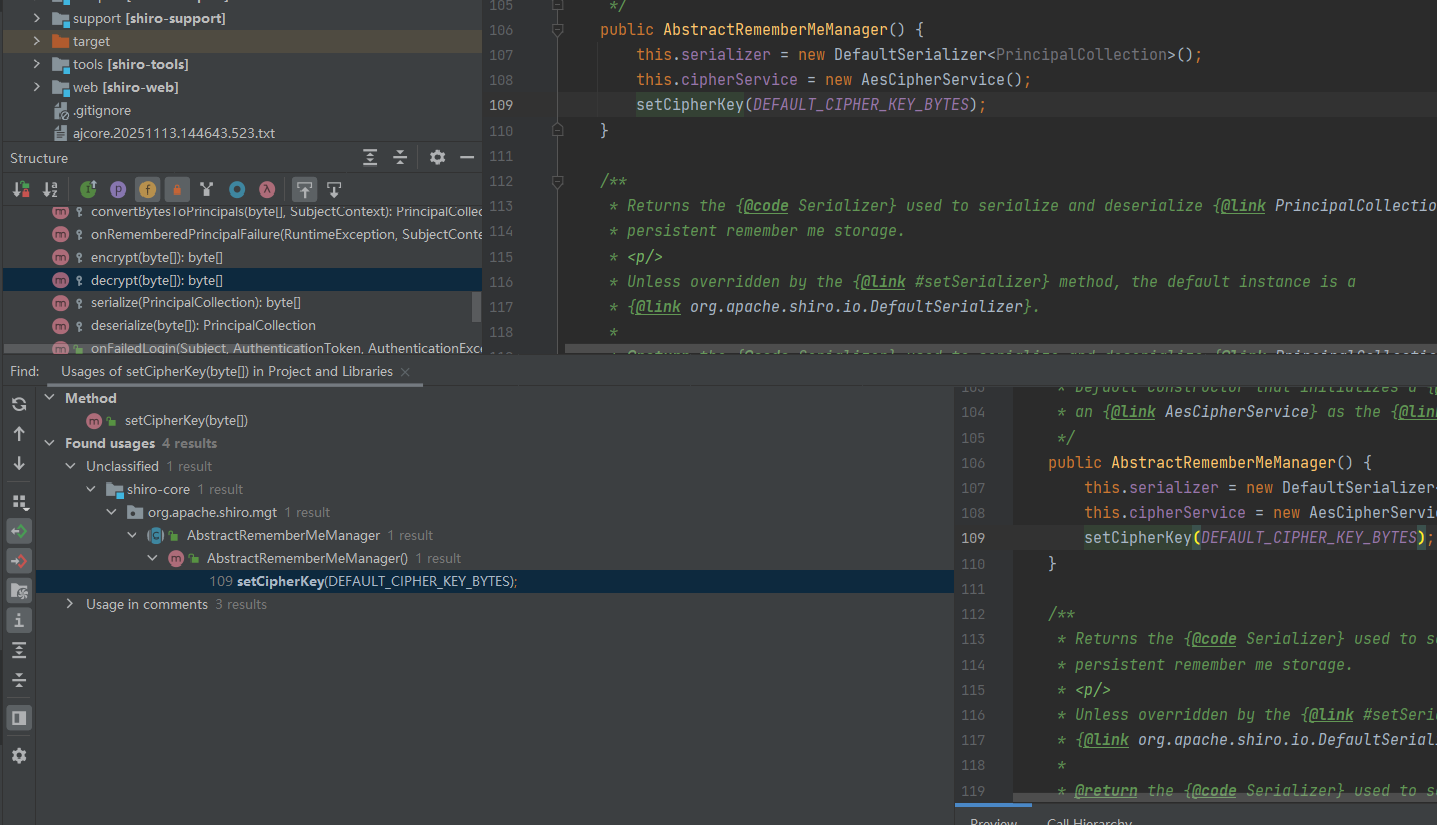
Task: Toggle the red write access filter
Action: pyautogui.click(x=19, y=561)
